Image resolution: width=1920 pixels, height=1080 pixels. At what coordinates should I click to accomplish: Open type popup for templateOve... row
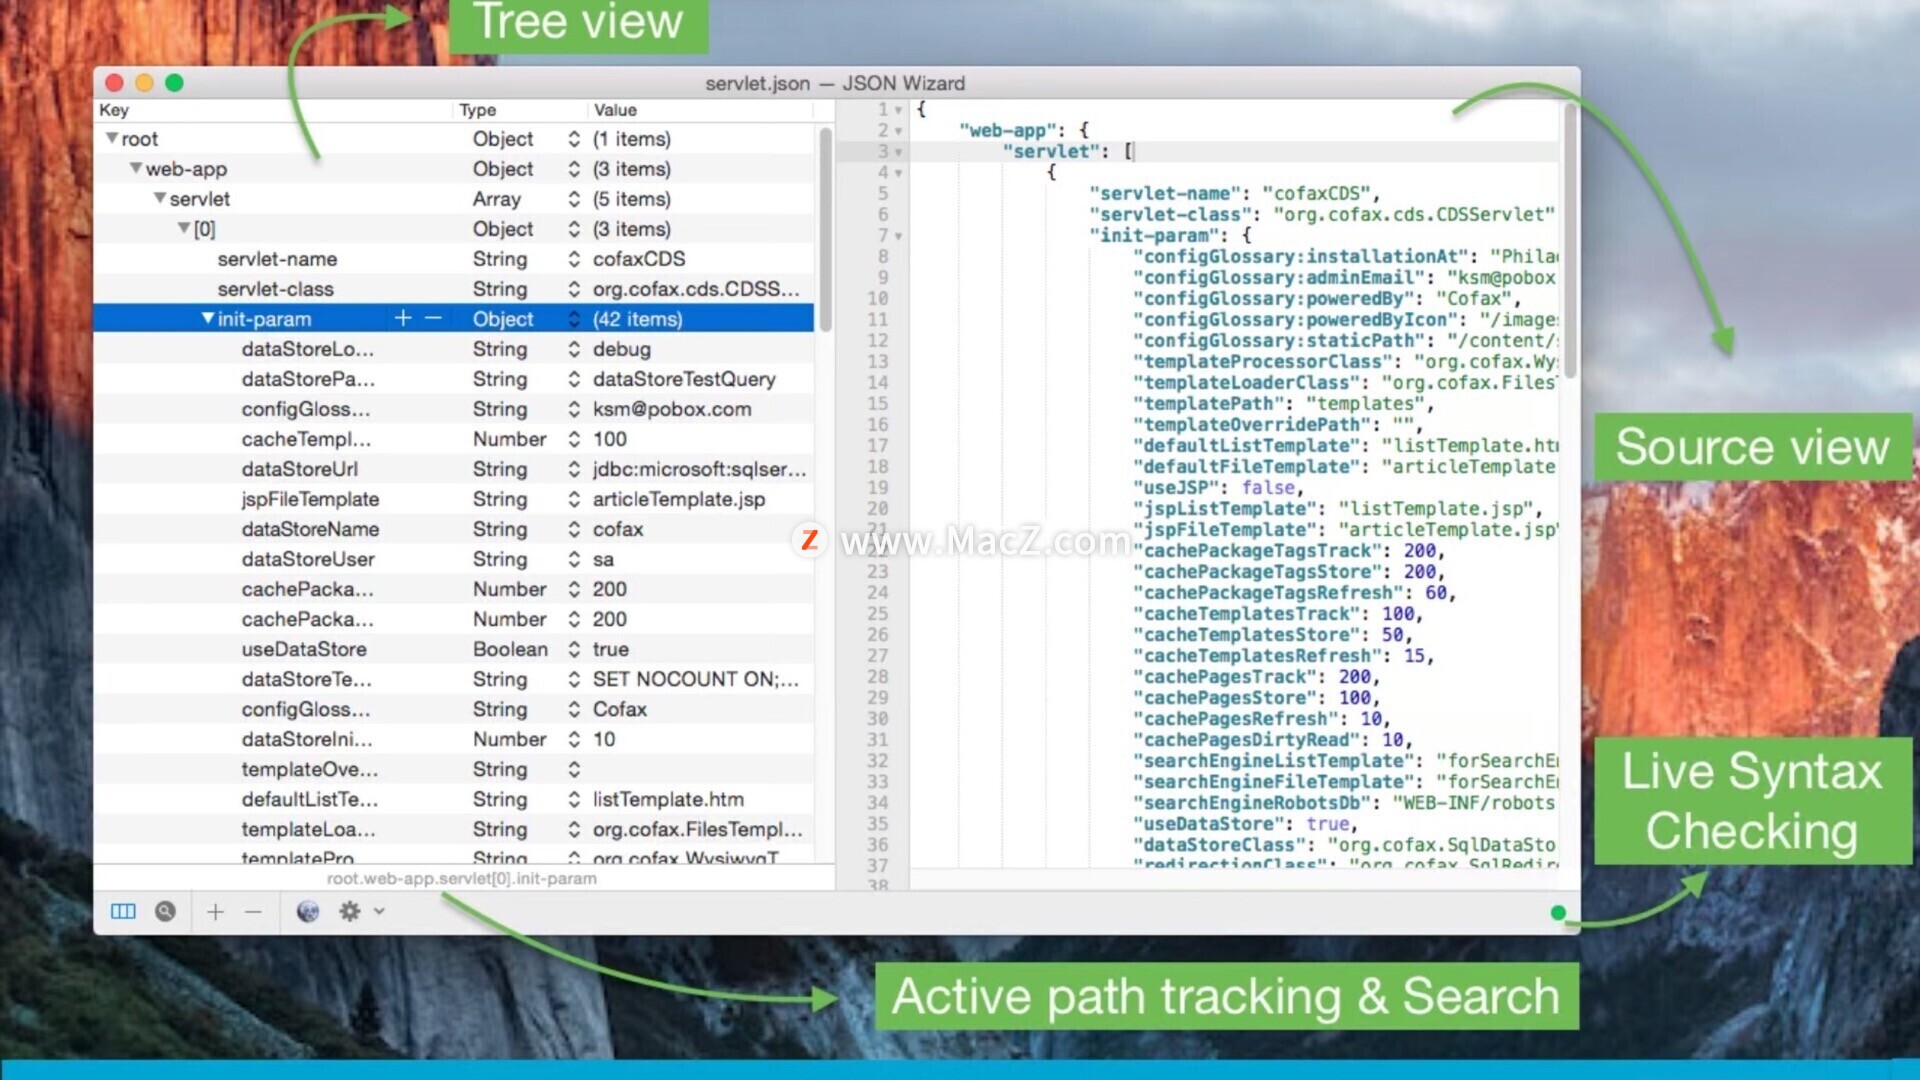click(574, 769)
